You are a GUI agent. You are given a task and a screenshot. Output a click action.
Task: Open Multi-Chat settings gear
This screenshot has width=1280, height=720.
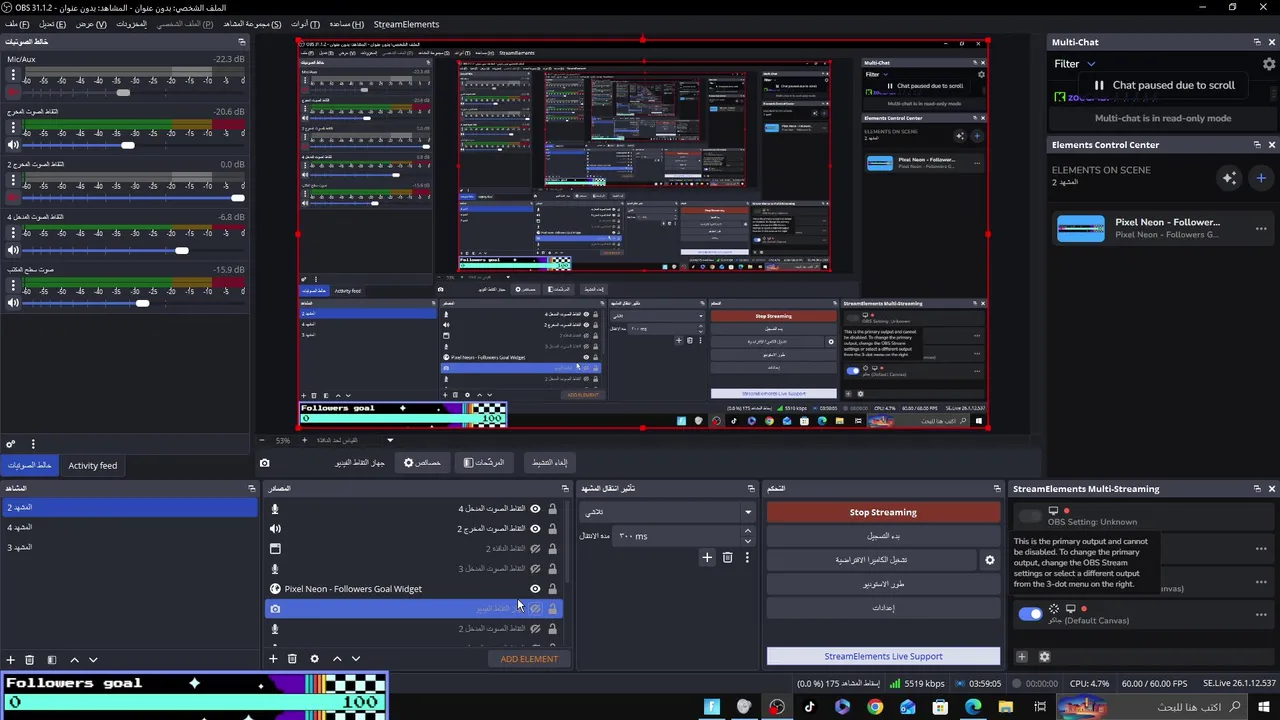coord(1269,64)
